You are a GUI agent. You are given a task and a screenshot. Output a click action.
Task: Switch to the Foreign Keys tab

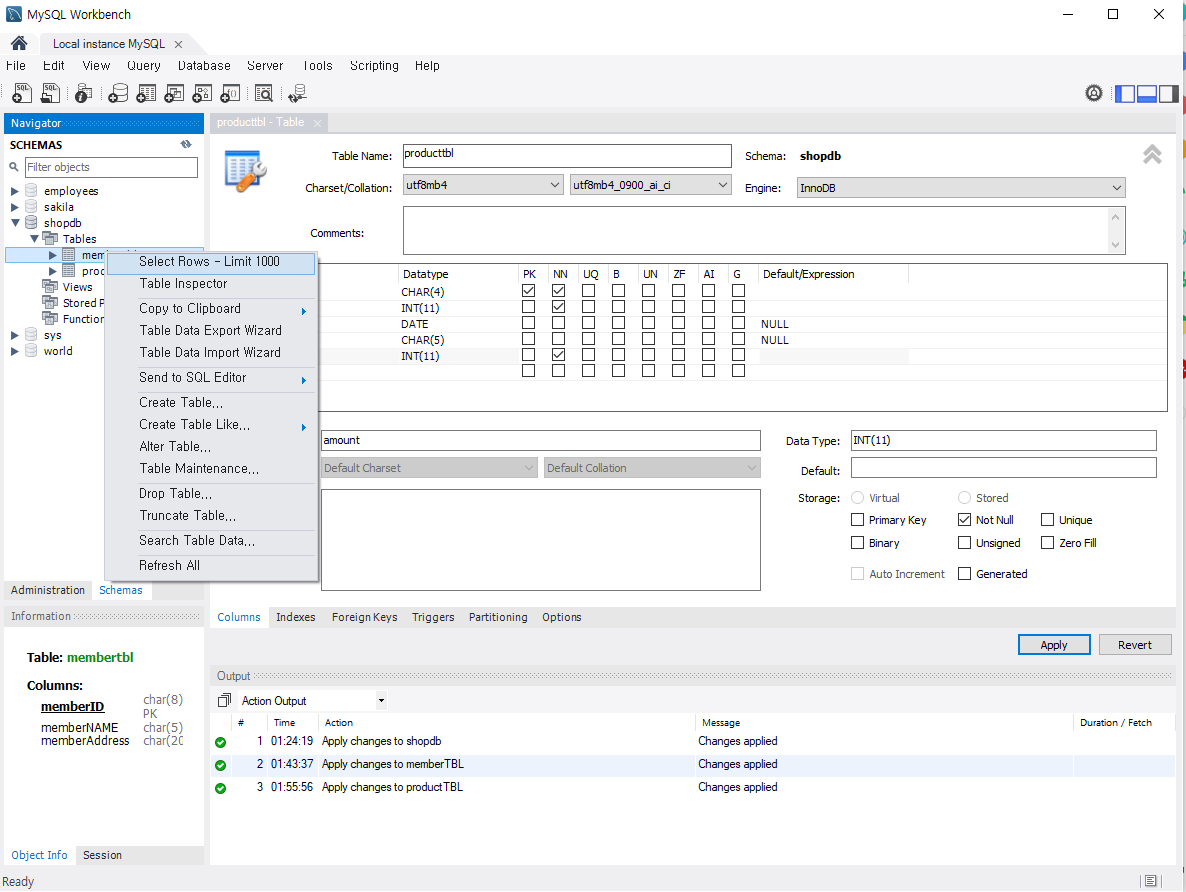(x=365, y=617)
